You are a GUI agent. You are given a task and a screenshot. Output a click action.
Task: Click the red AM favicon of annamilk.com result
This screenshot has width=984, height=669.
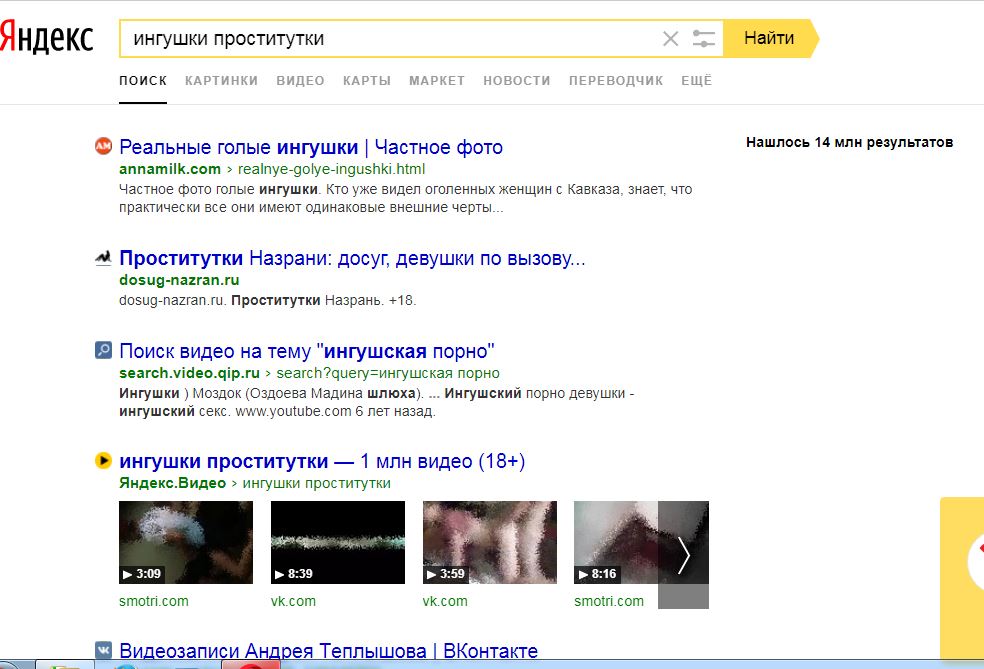(x=103, y=146)
